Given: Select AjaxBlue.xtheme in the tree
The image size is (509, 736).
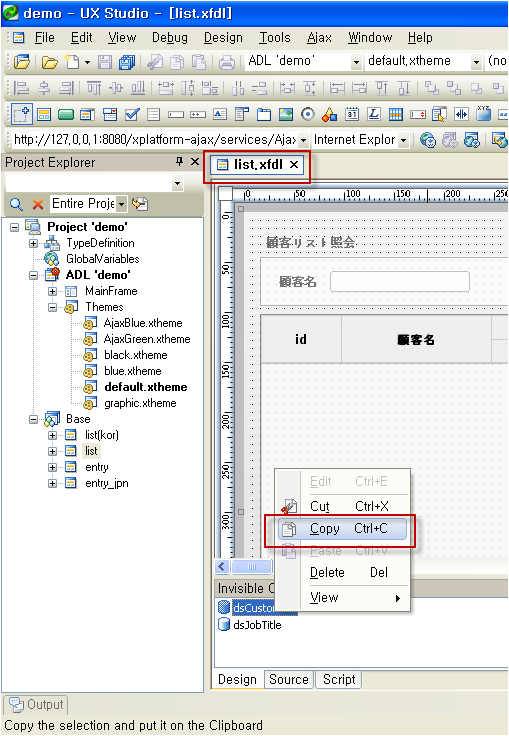Looking at the screenshot, I should point(143,323).
